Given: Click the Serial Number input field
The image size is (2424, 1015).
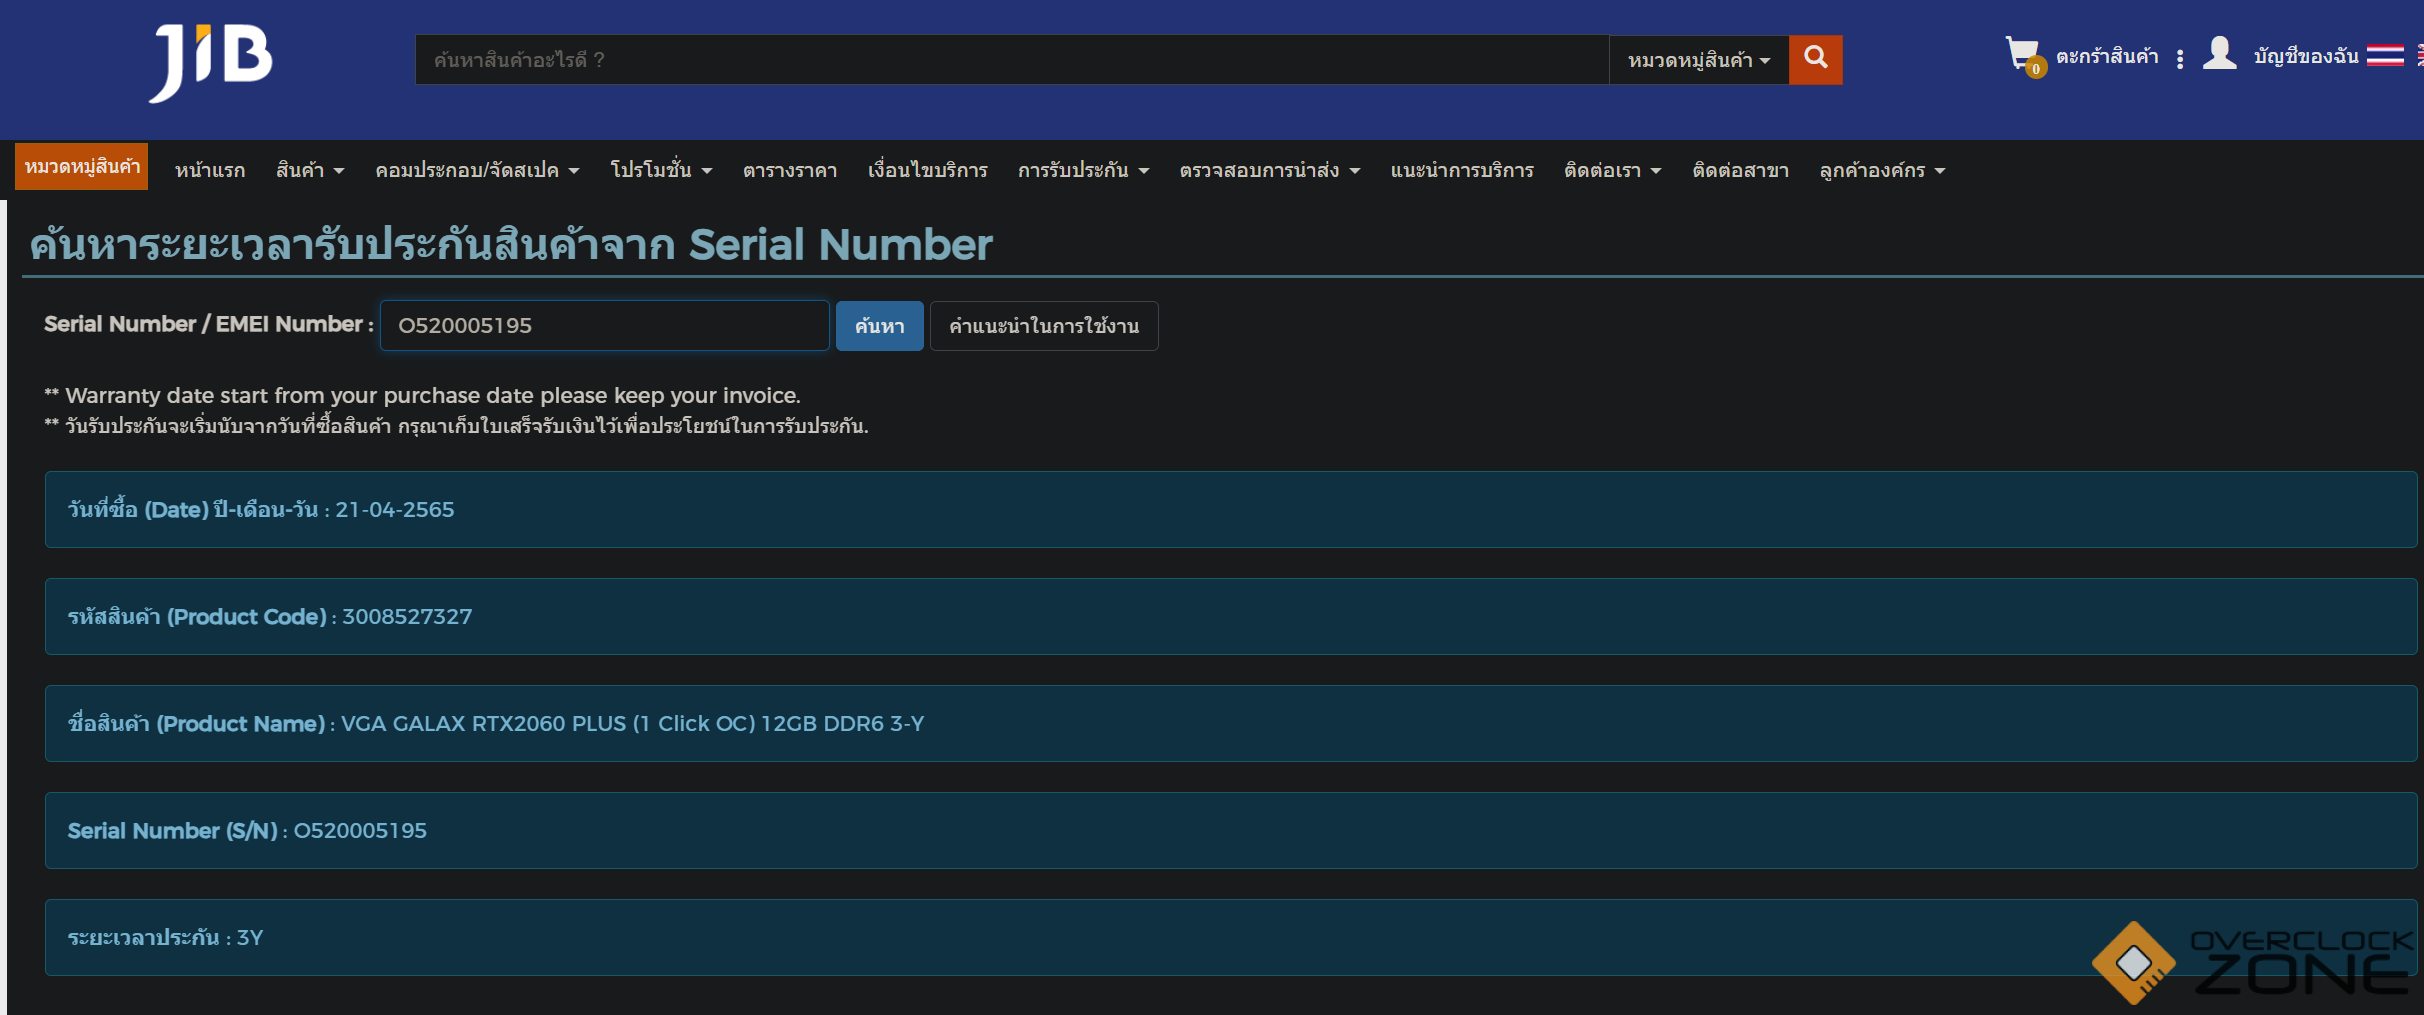Looking at the screenshot, I should click(604, 326).
